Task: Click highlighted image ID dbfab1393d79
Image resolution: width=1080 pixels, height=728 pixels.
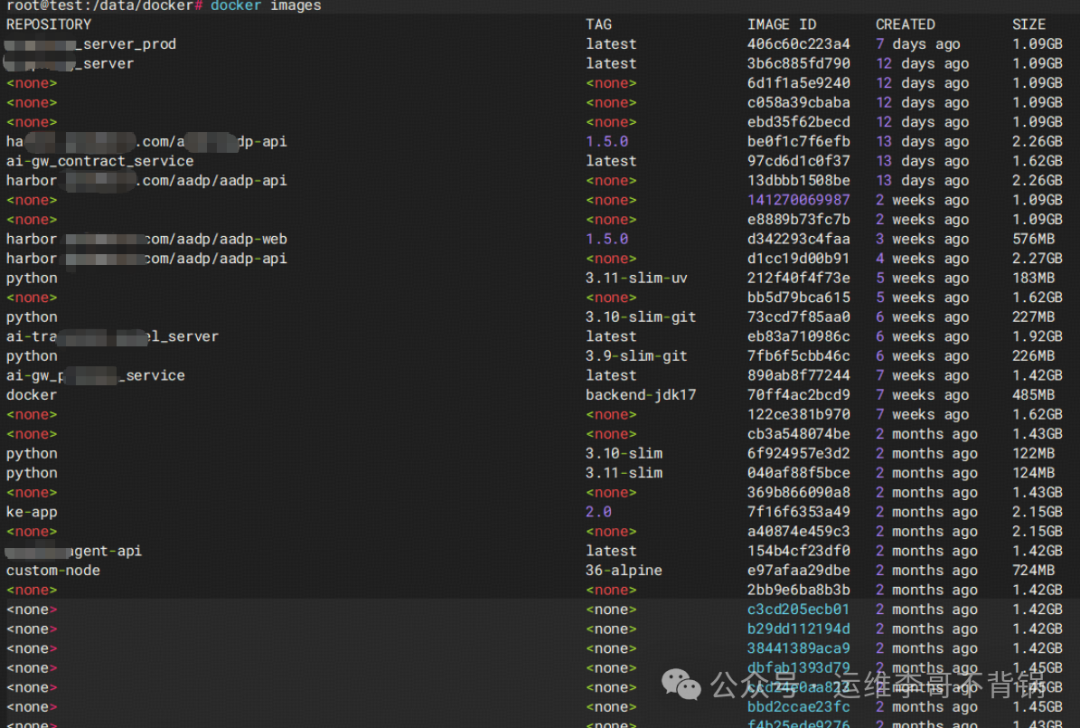Action: pyautogui.click(x=798, y=667)
